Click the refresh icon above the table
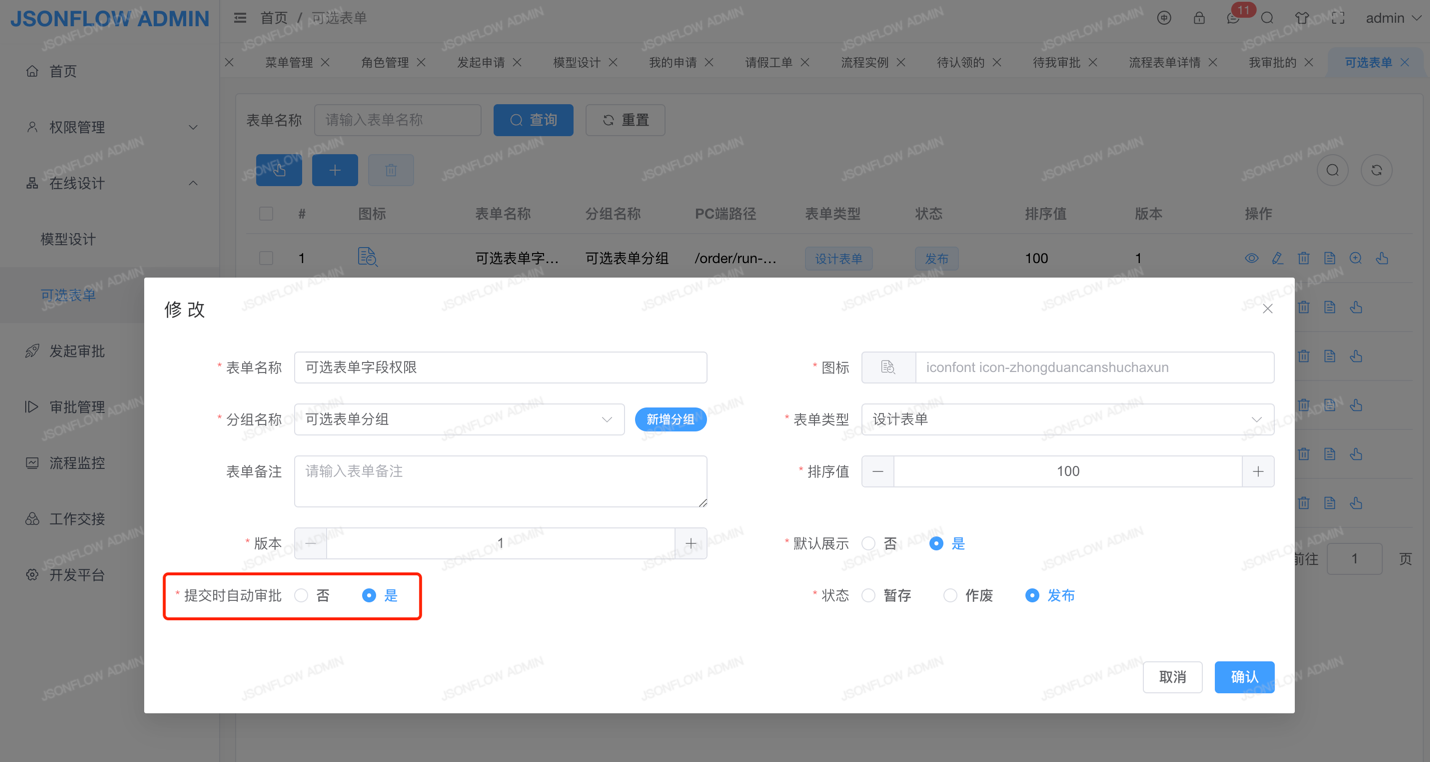Viewport: 1430px width, 762px height. click(x=1376, y=171)
